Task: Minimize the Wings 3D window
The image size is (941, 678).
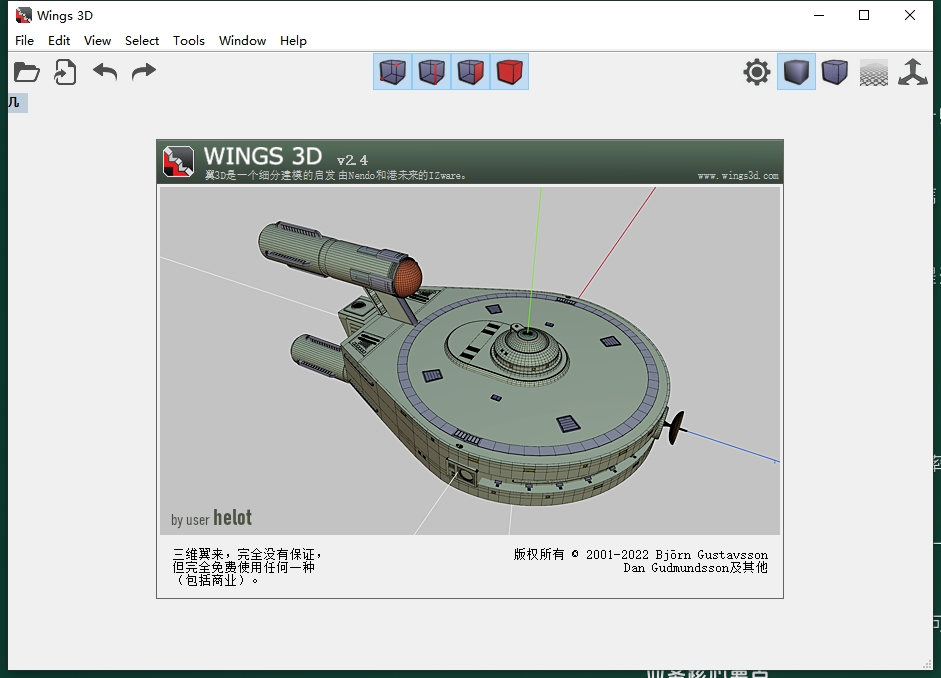Action: point(819,15)
